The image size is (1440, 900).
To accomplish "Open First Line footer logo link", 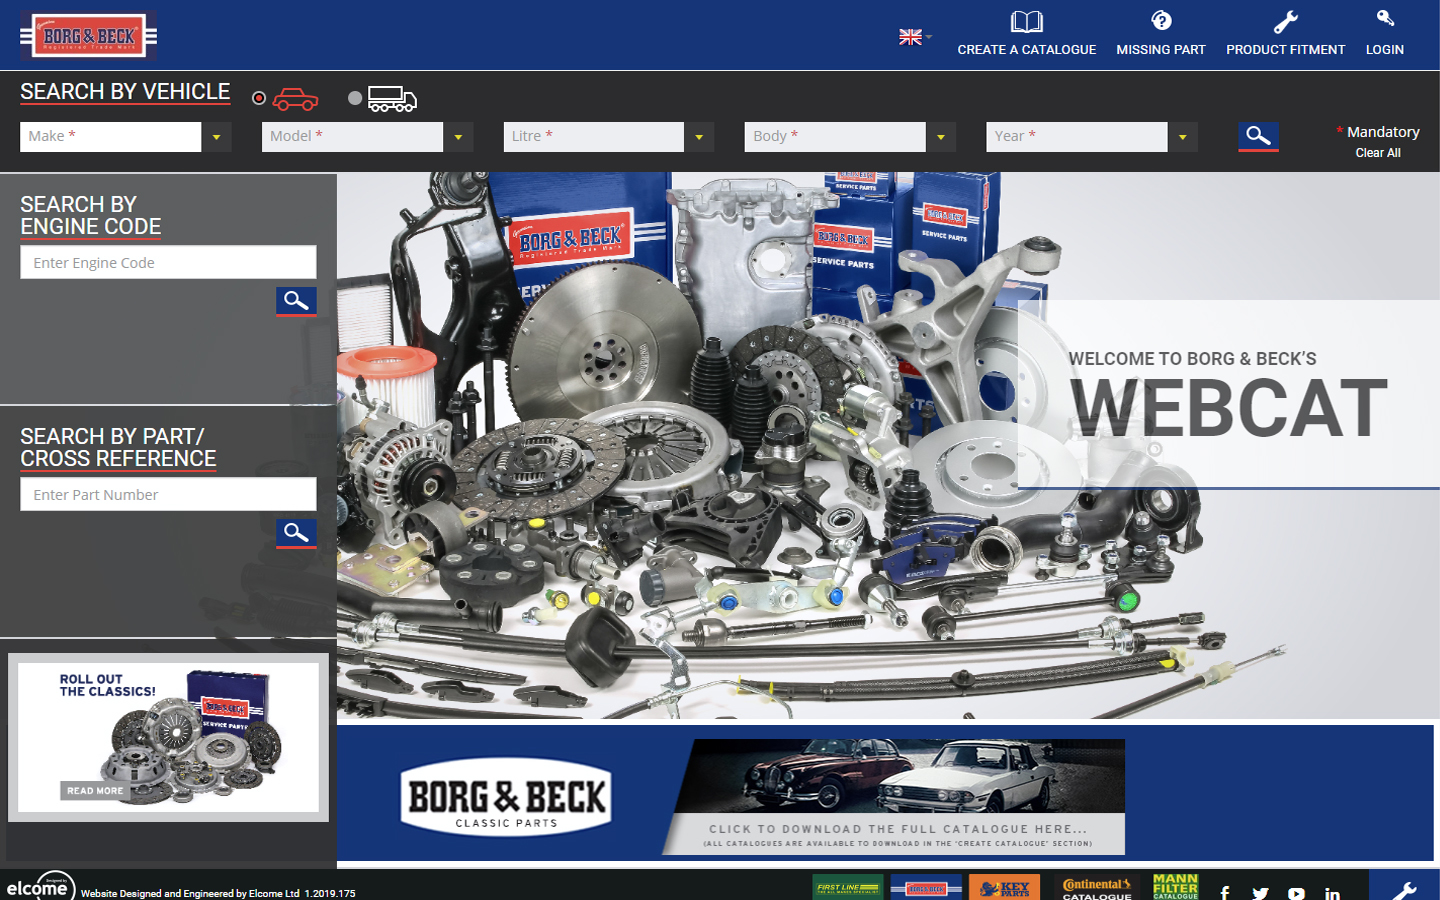I will coord(847,888).
